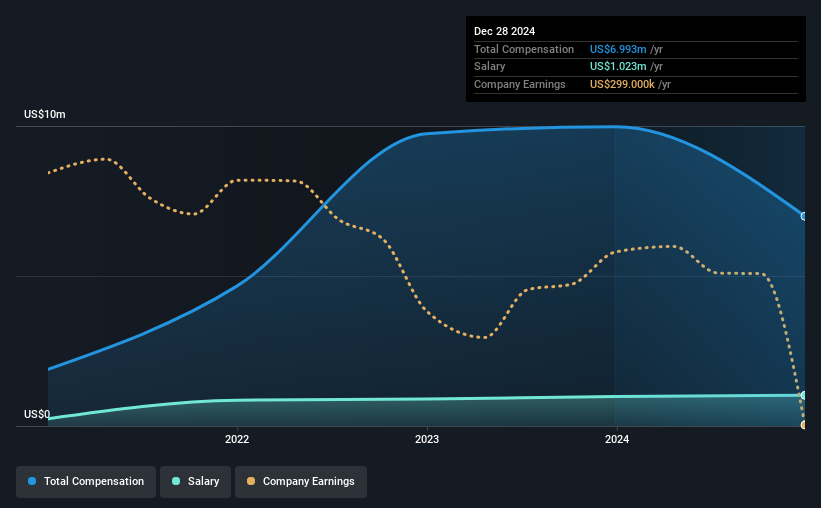
Task: Click the US$1.023m salary value
Action: click(x=618, y=67)
